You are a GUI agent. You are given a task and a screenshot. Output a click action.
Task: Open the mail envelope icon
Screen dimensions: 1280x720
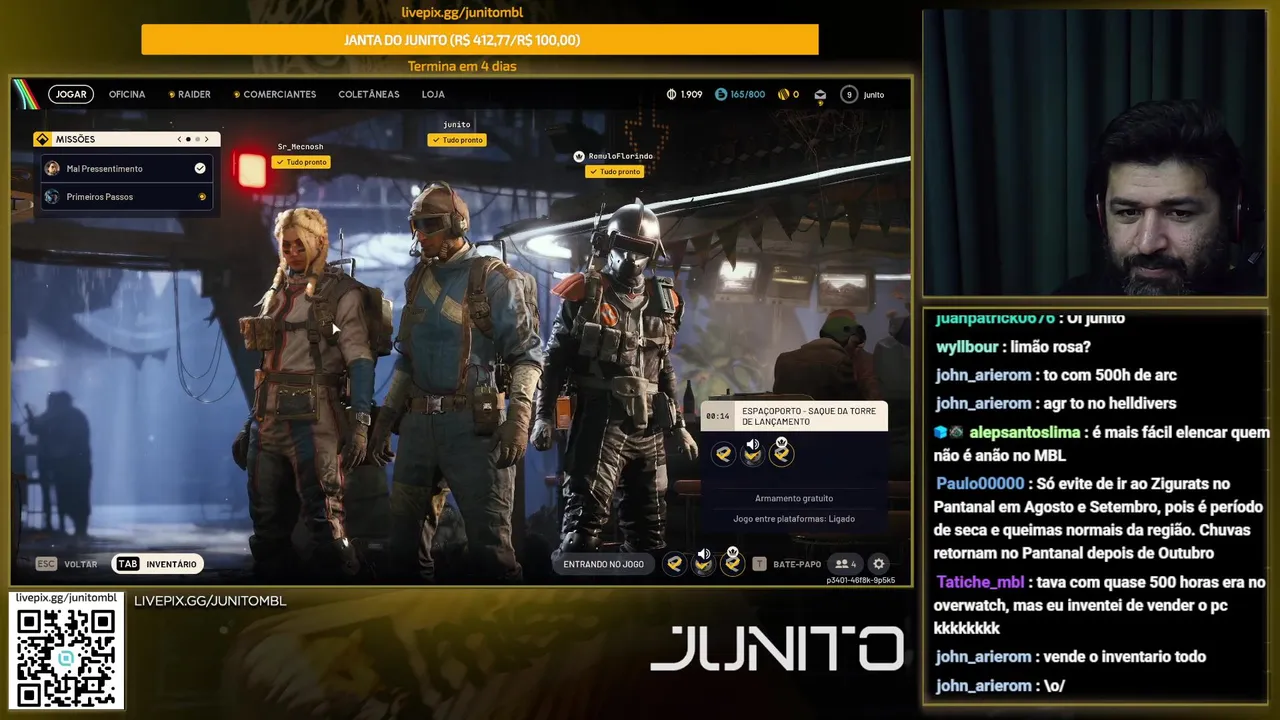click(820, 95)
